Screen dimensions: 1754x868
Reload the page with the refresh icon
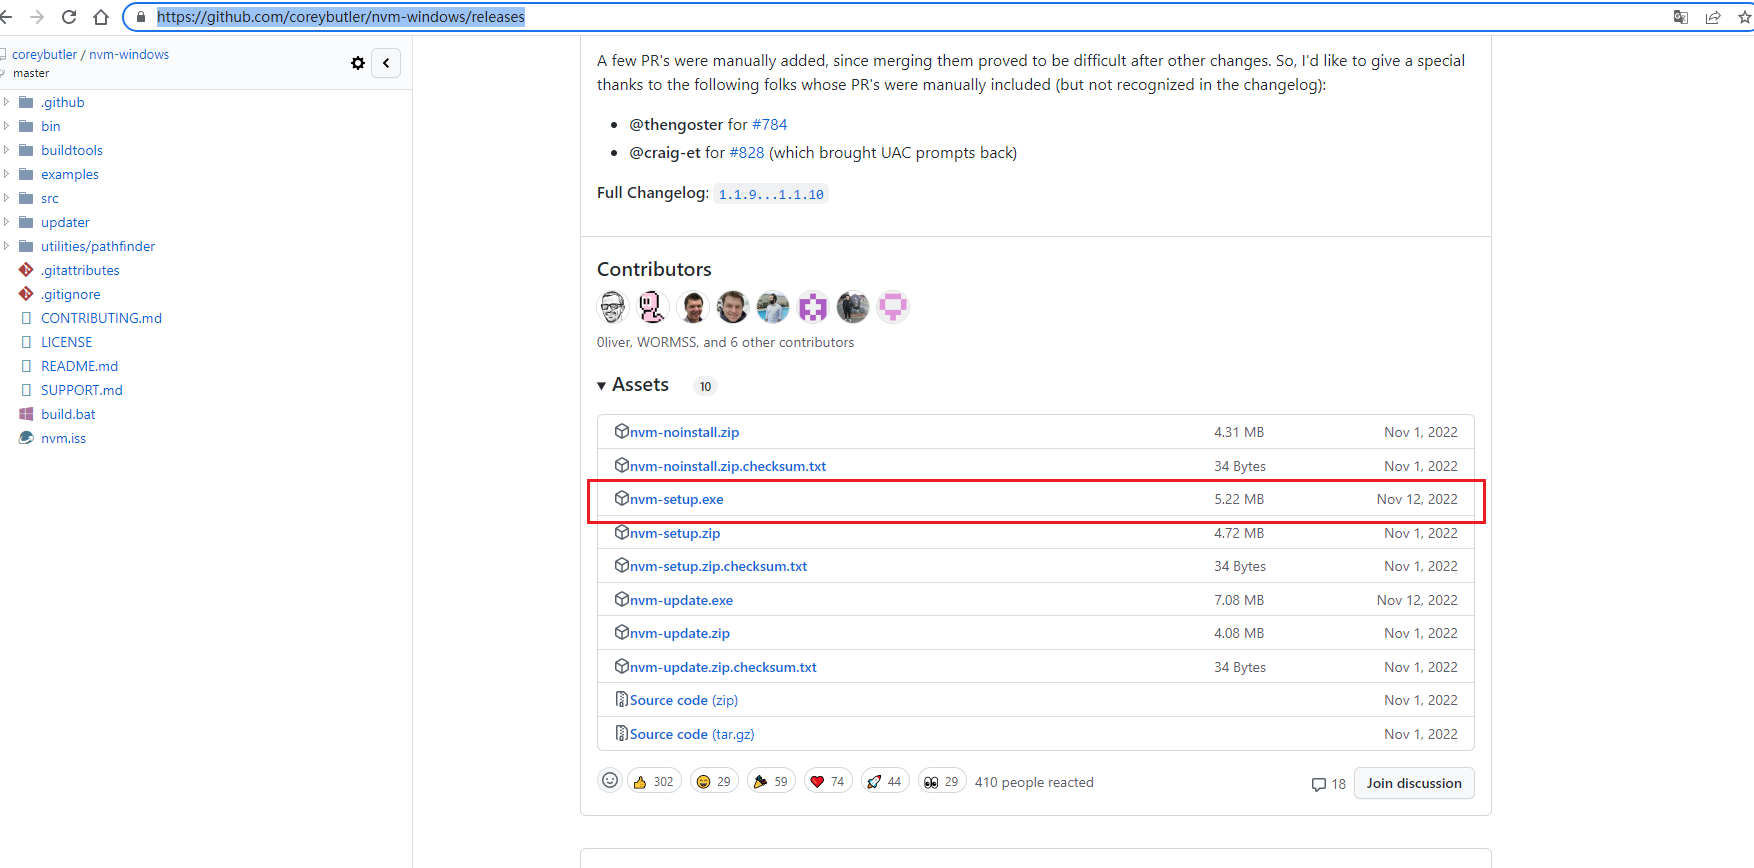click(69, 17)
